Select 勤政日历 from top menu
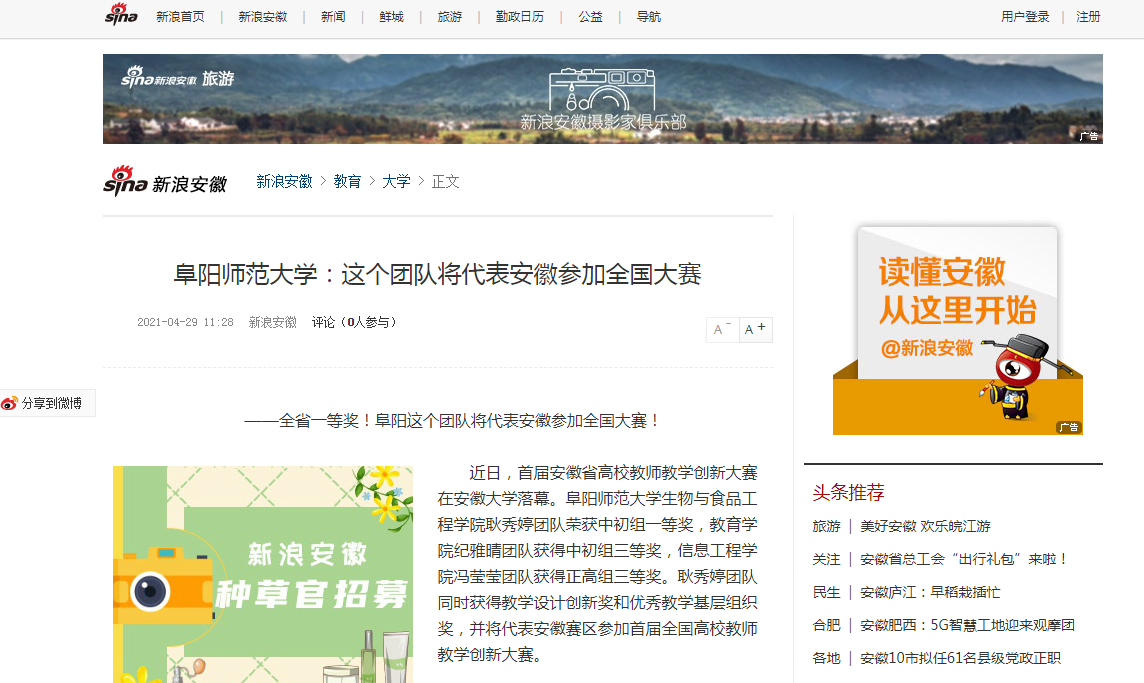The width and height of the screenshot is (1144, 683). tap(520, 17)
